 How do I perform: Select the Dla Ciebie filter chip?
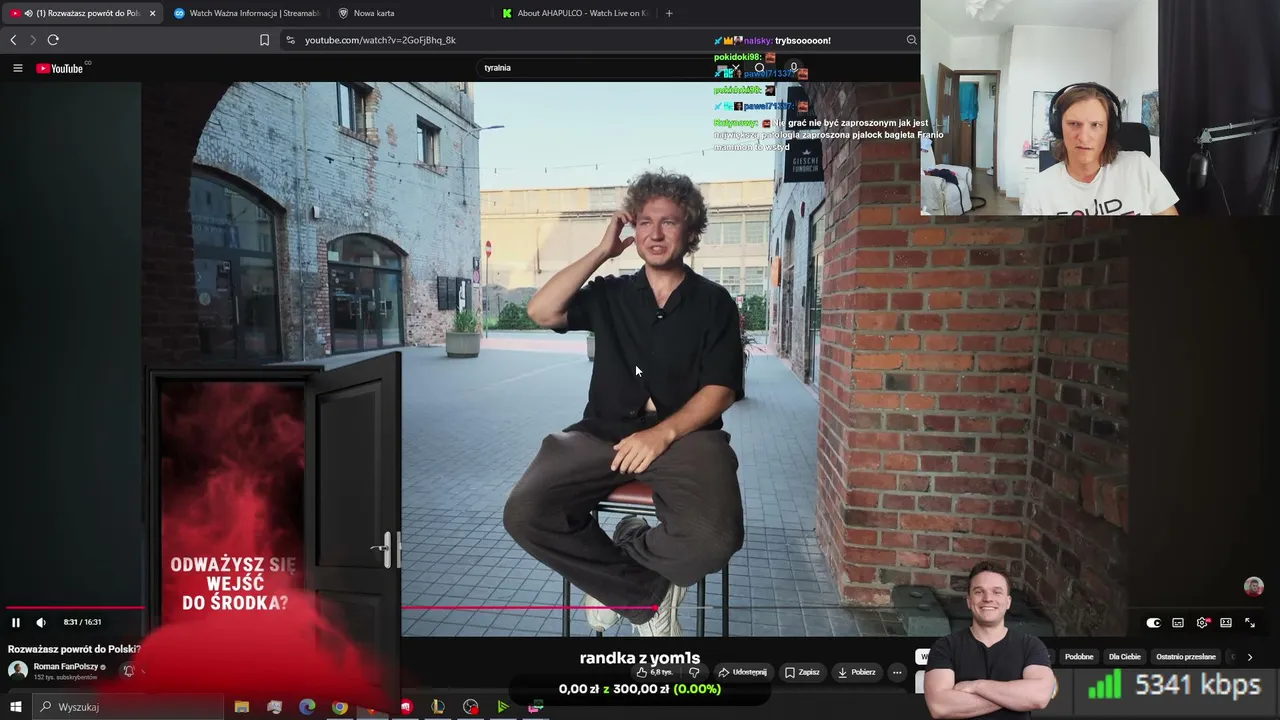click(1125, 657)
